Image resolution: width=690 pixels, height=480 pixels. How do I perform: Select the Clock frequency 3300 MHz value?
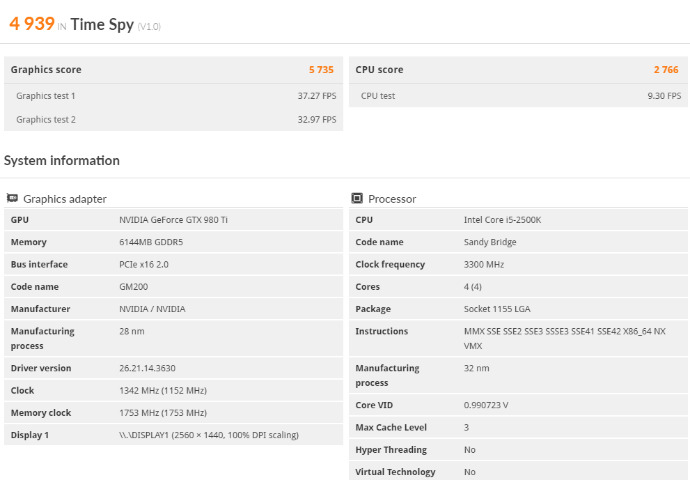(x=484, y=265)
